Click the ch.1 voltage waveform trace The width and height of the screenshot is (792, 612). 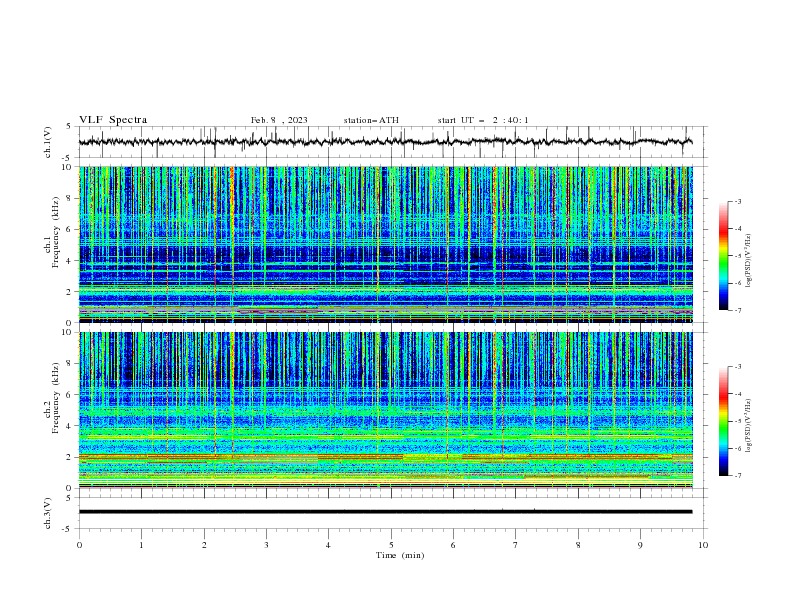pyautogui.click(x=385, y=142)
